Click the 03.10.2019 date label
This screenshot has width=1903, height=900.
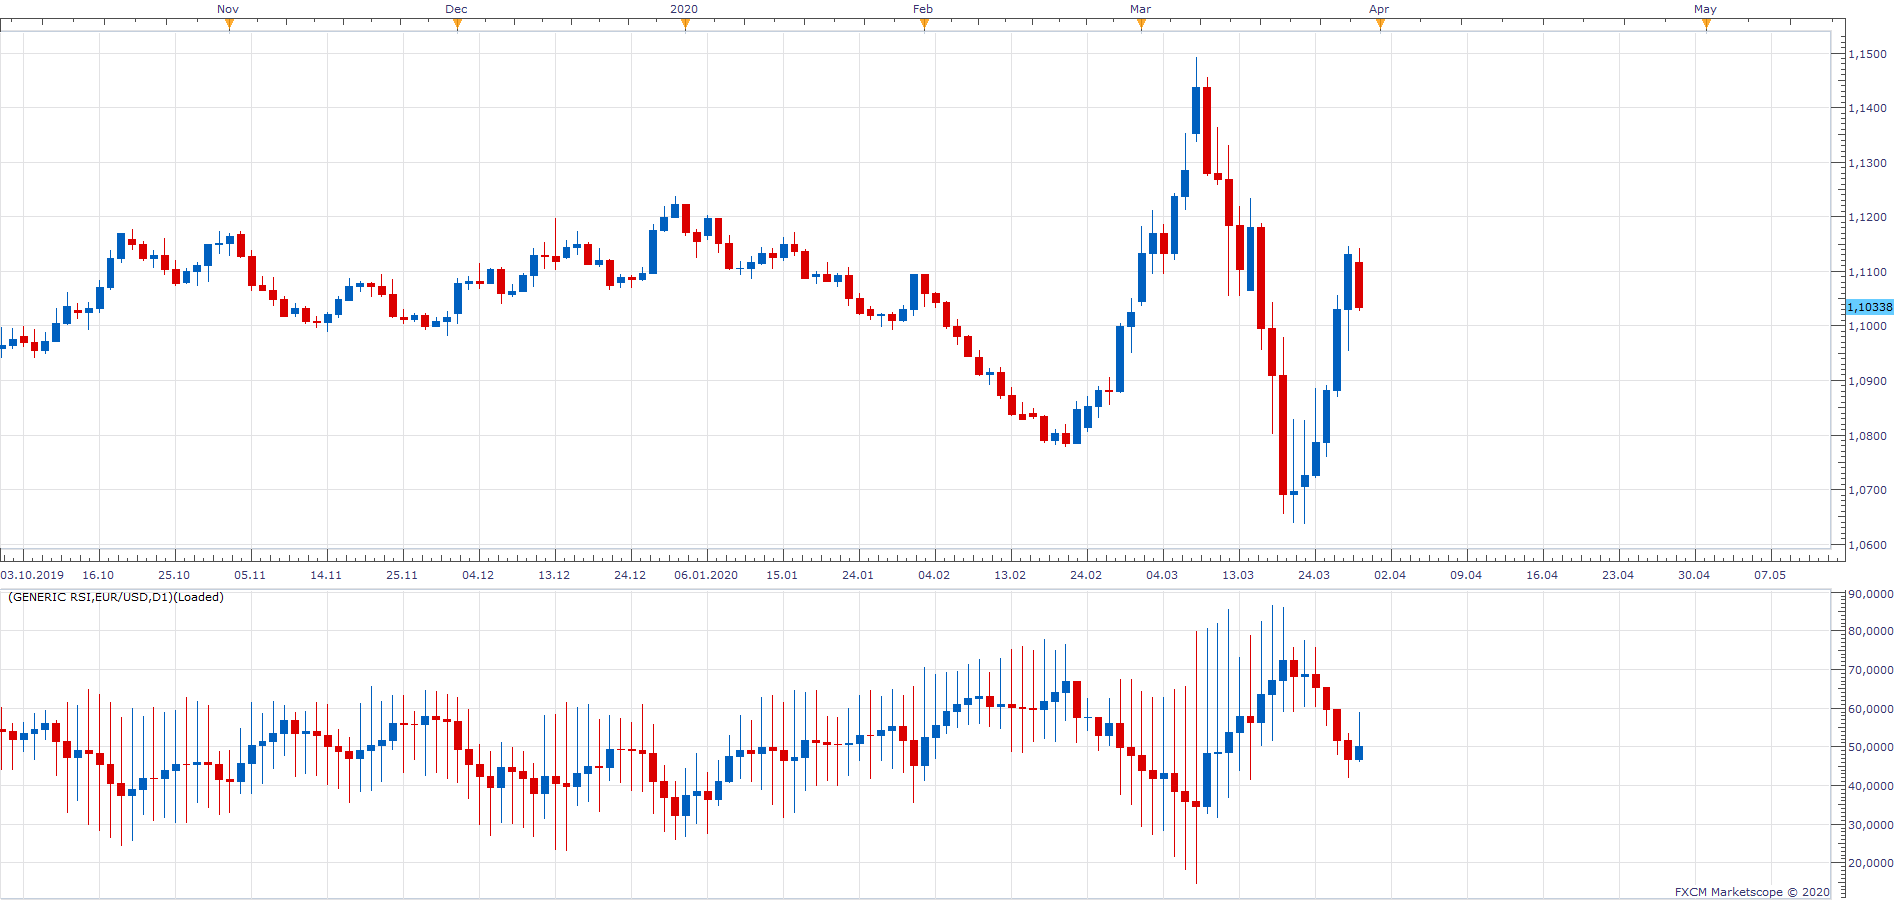32,575
